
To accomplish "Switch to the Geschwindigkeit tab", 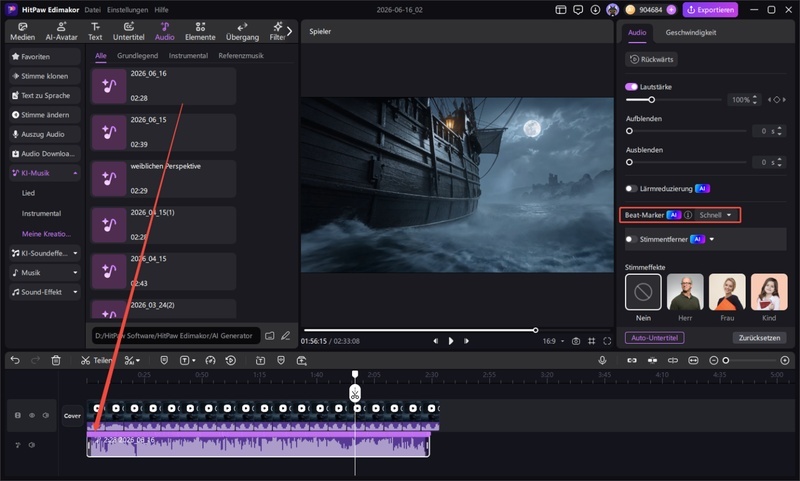I will pos(690,32).
